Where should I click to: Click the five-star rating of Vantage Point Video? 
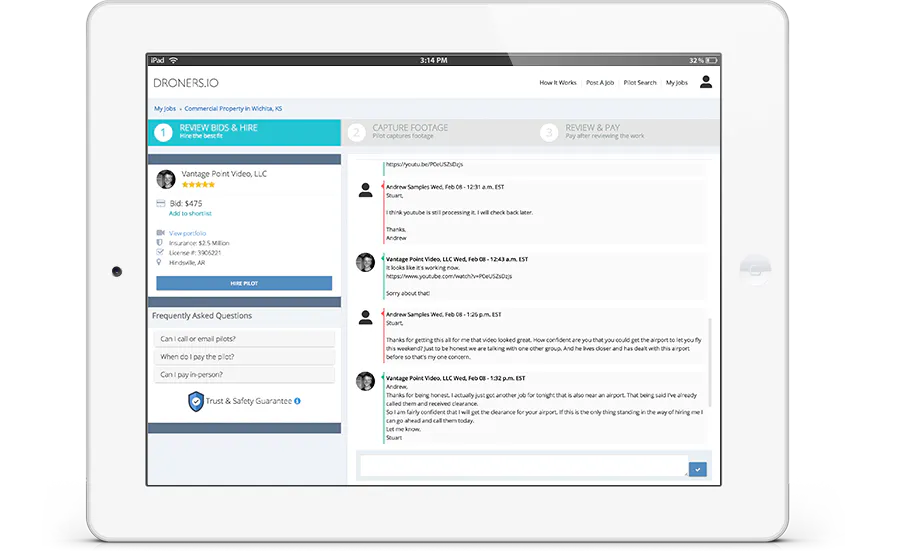(198, 184)
